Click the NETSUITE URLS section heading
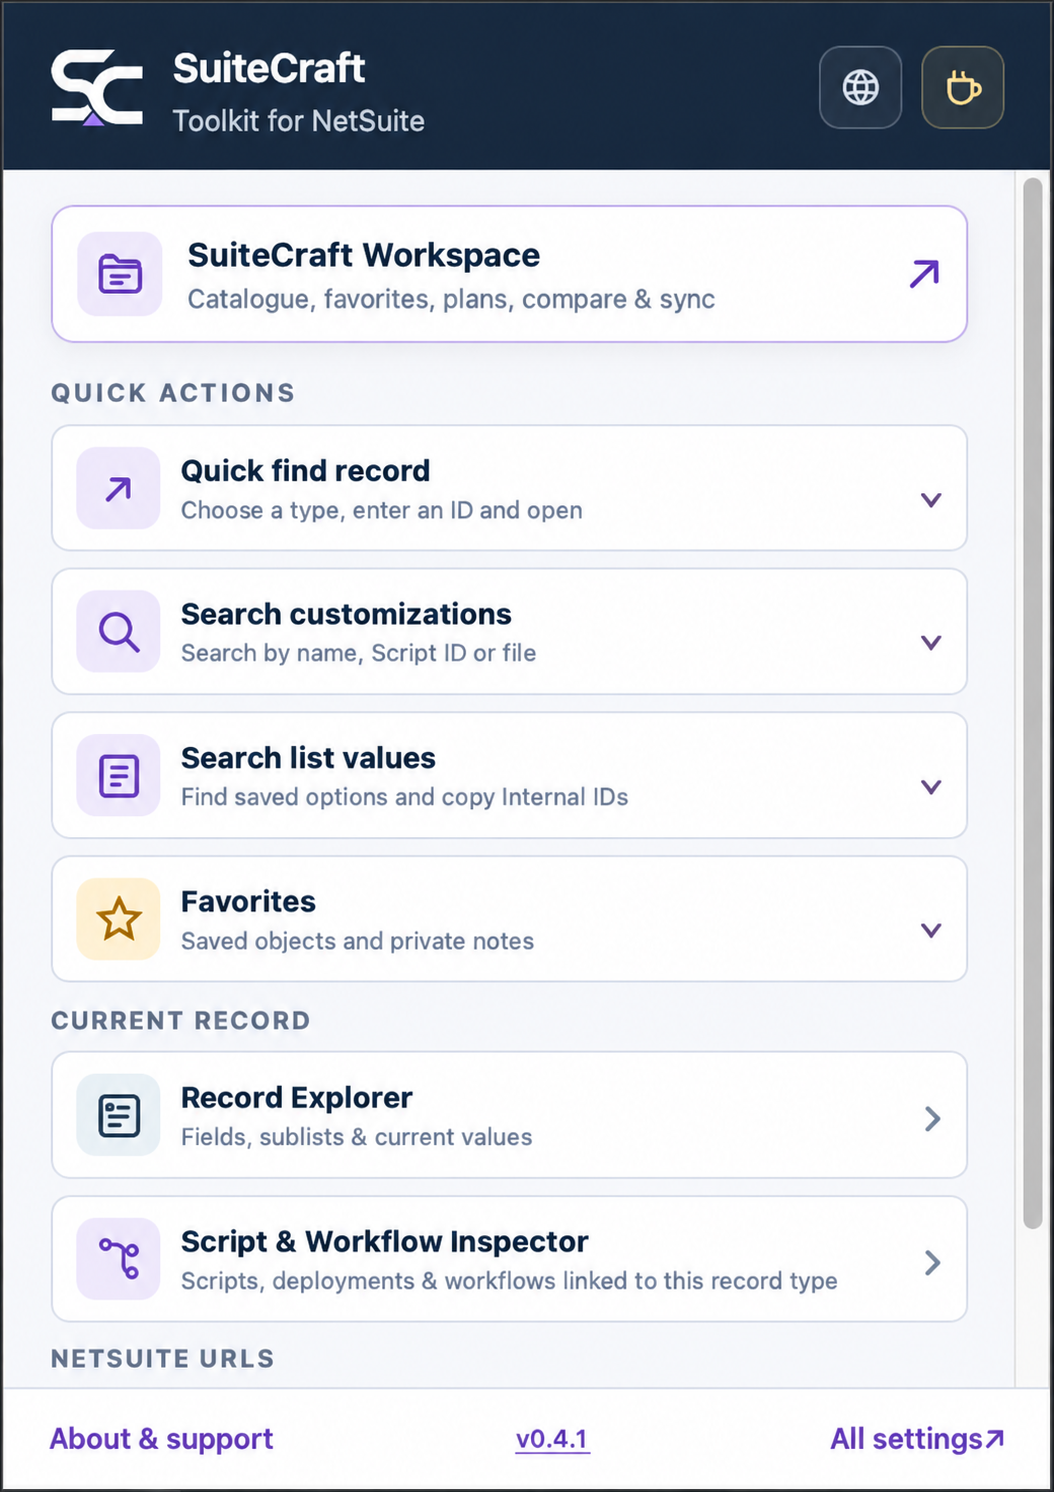The height and width of the screenshot is (1492, 1054). pyautogui.click(x=163, y=1359)
